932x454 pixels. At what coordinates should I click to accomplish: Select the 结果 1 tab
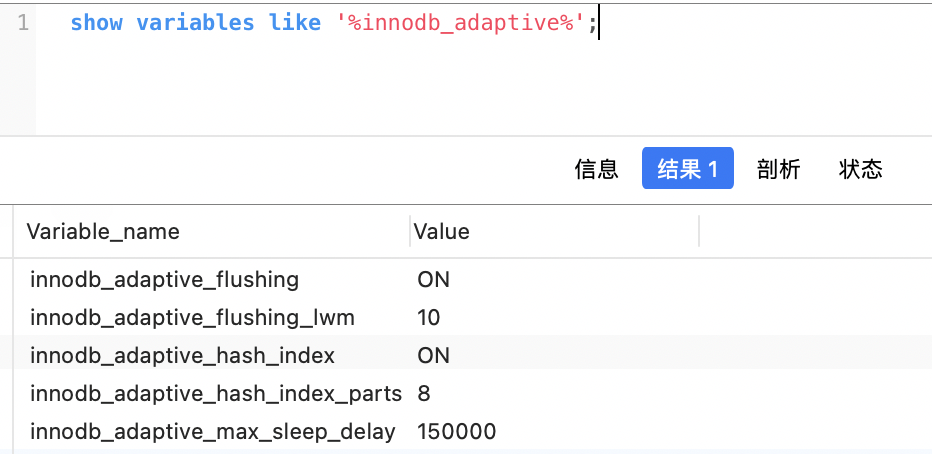tap(688, 169)
